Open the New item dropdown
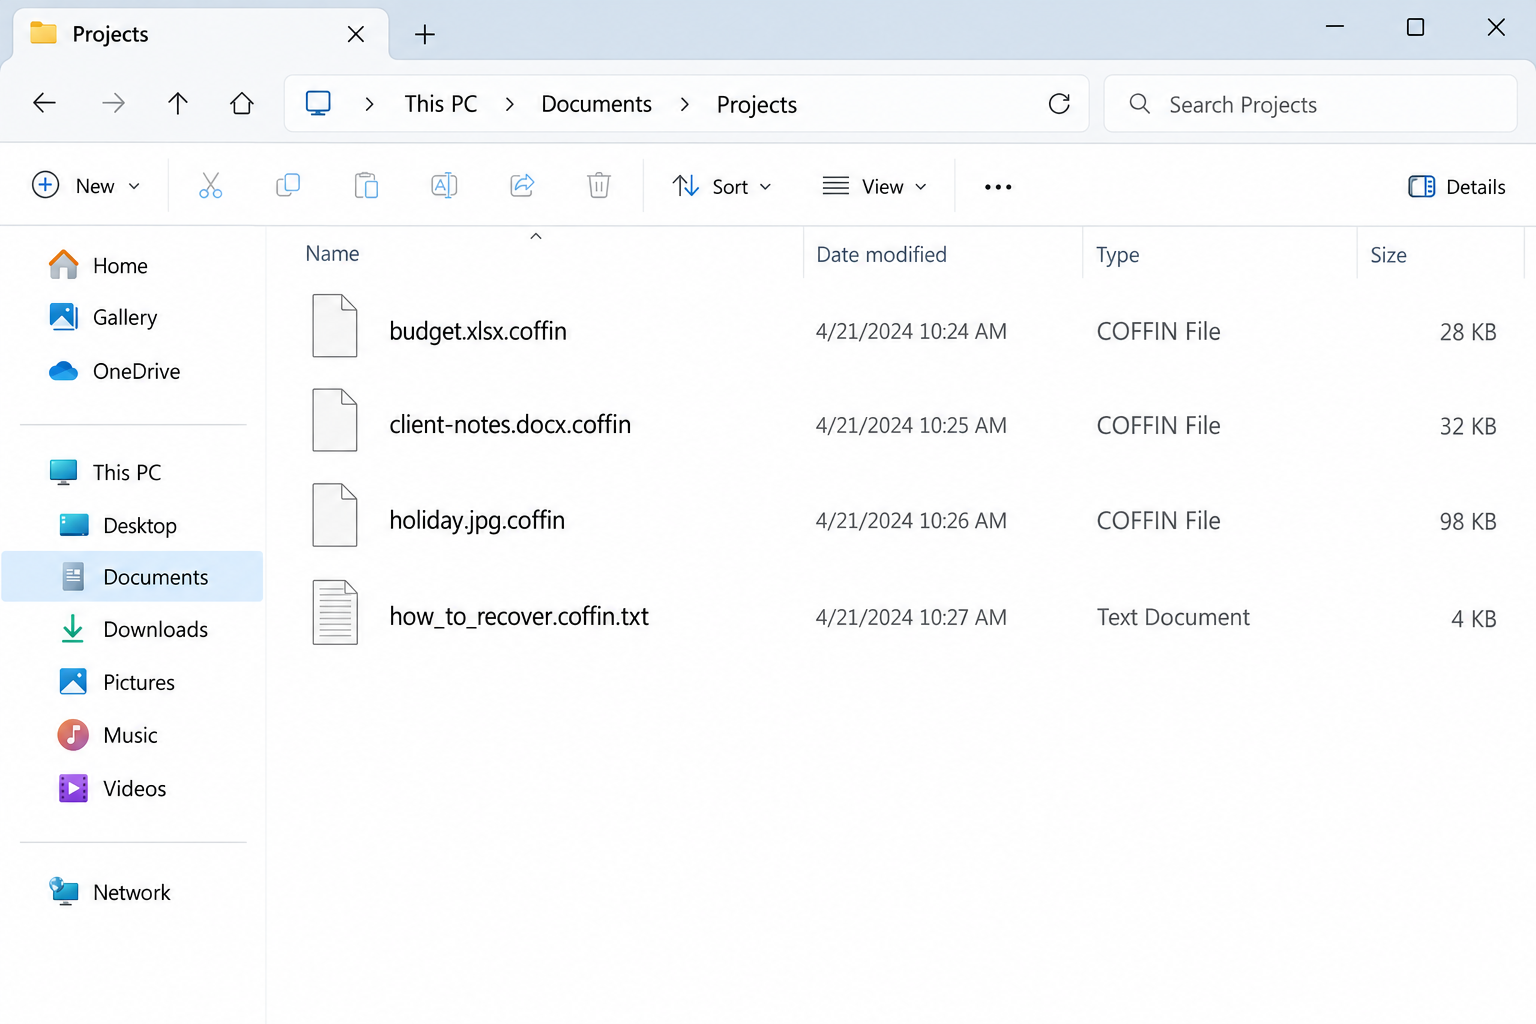 [86, 186]
